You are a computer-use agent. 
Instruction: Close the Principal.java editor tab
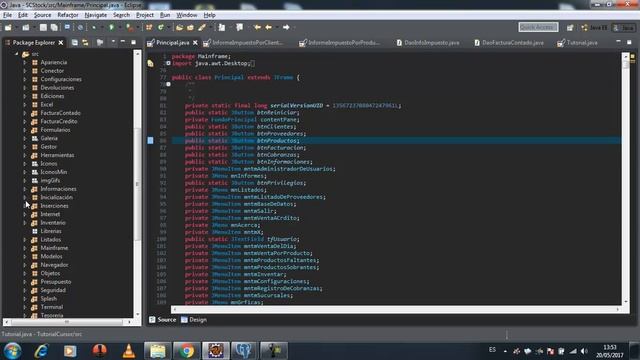coord(195,42)
